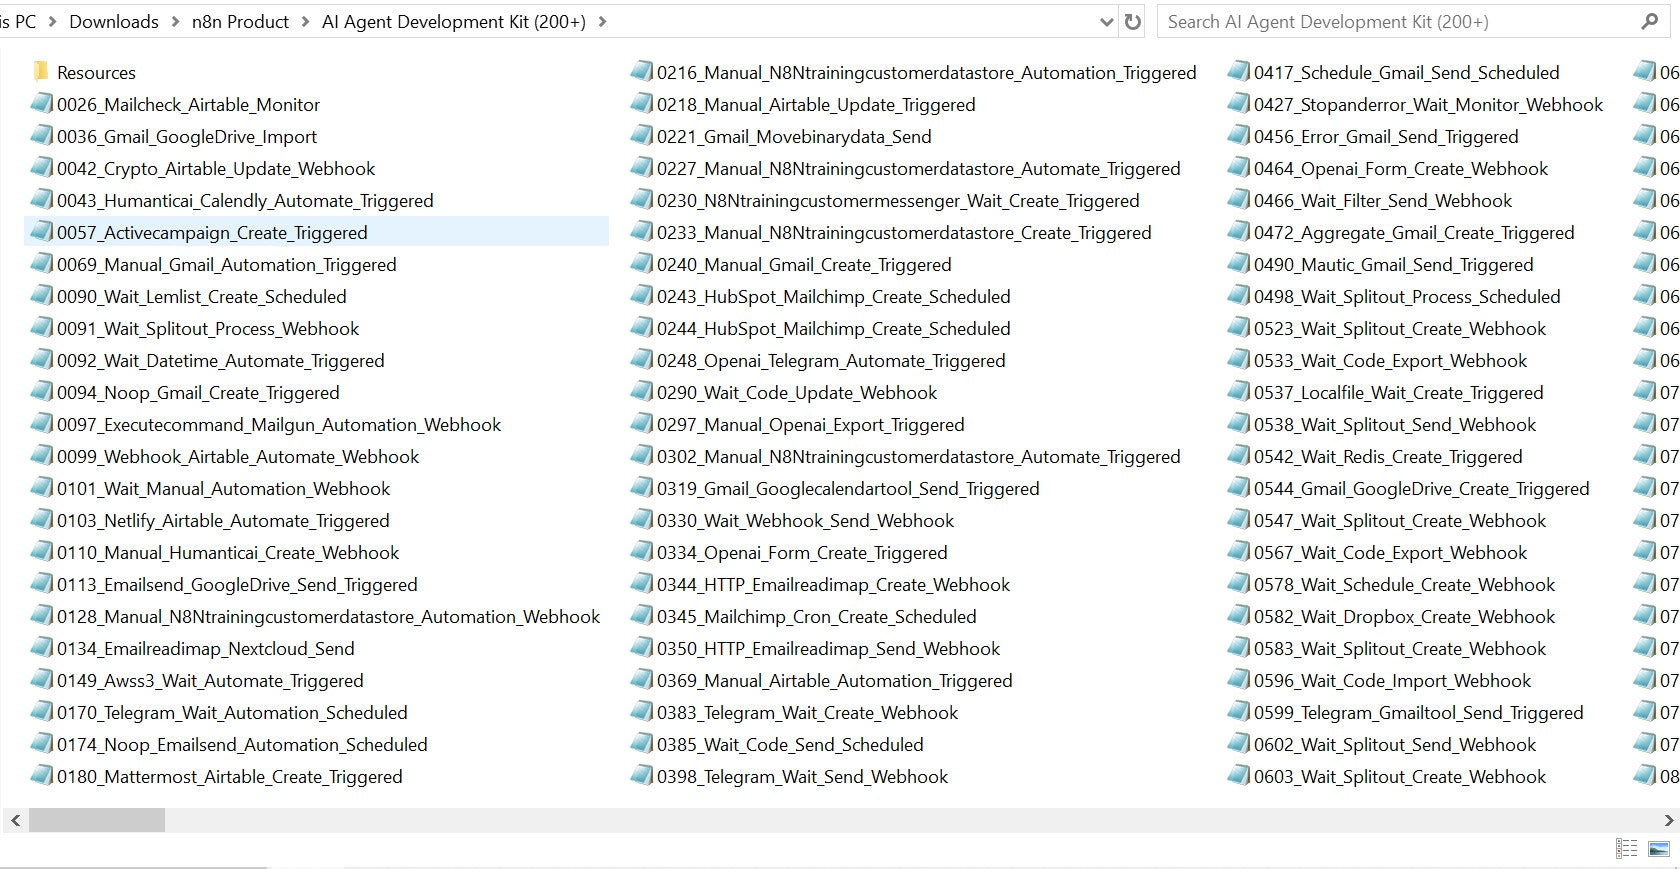This screenshot has height=869, width=1680.
Task: Expand chevron after AI Agent Development Kit
Action: (x=602, y=22)
